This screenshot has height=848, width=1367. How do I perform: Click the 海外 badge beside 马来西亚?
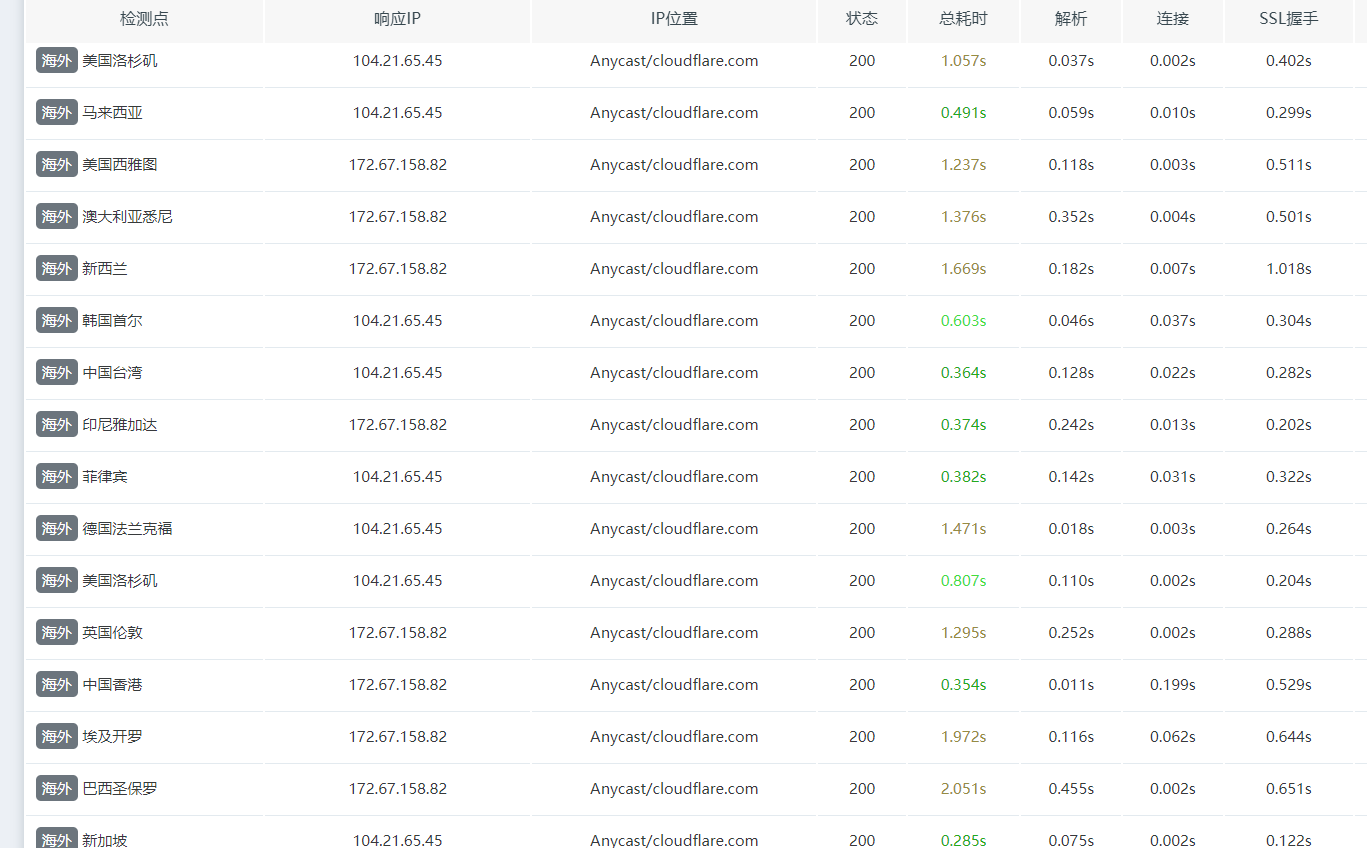(x=57, y=113)
